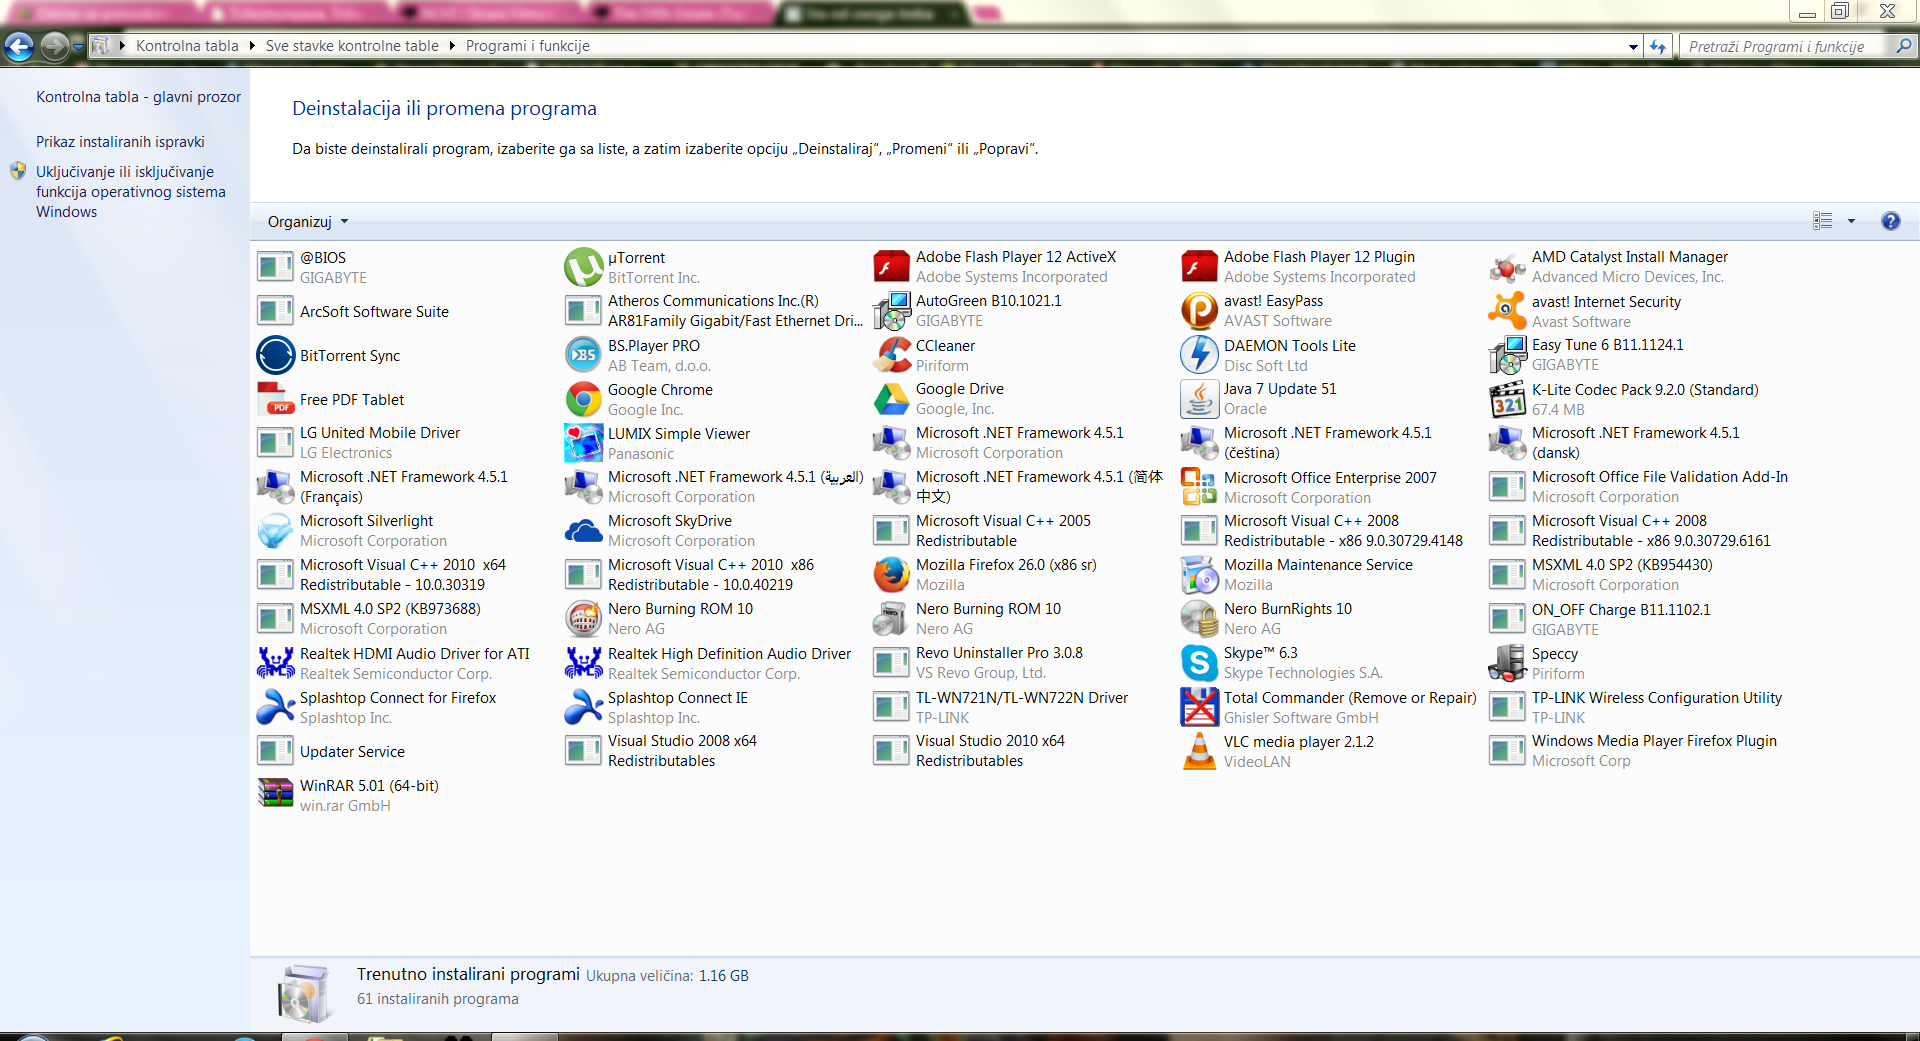Image resolution: width=1920 pixels, height=1041 pixels.
Task: Click the AutoGreen B10.1021.1 icon
Action: [x=891, y=311]
